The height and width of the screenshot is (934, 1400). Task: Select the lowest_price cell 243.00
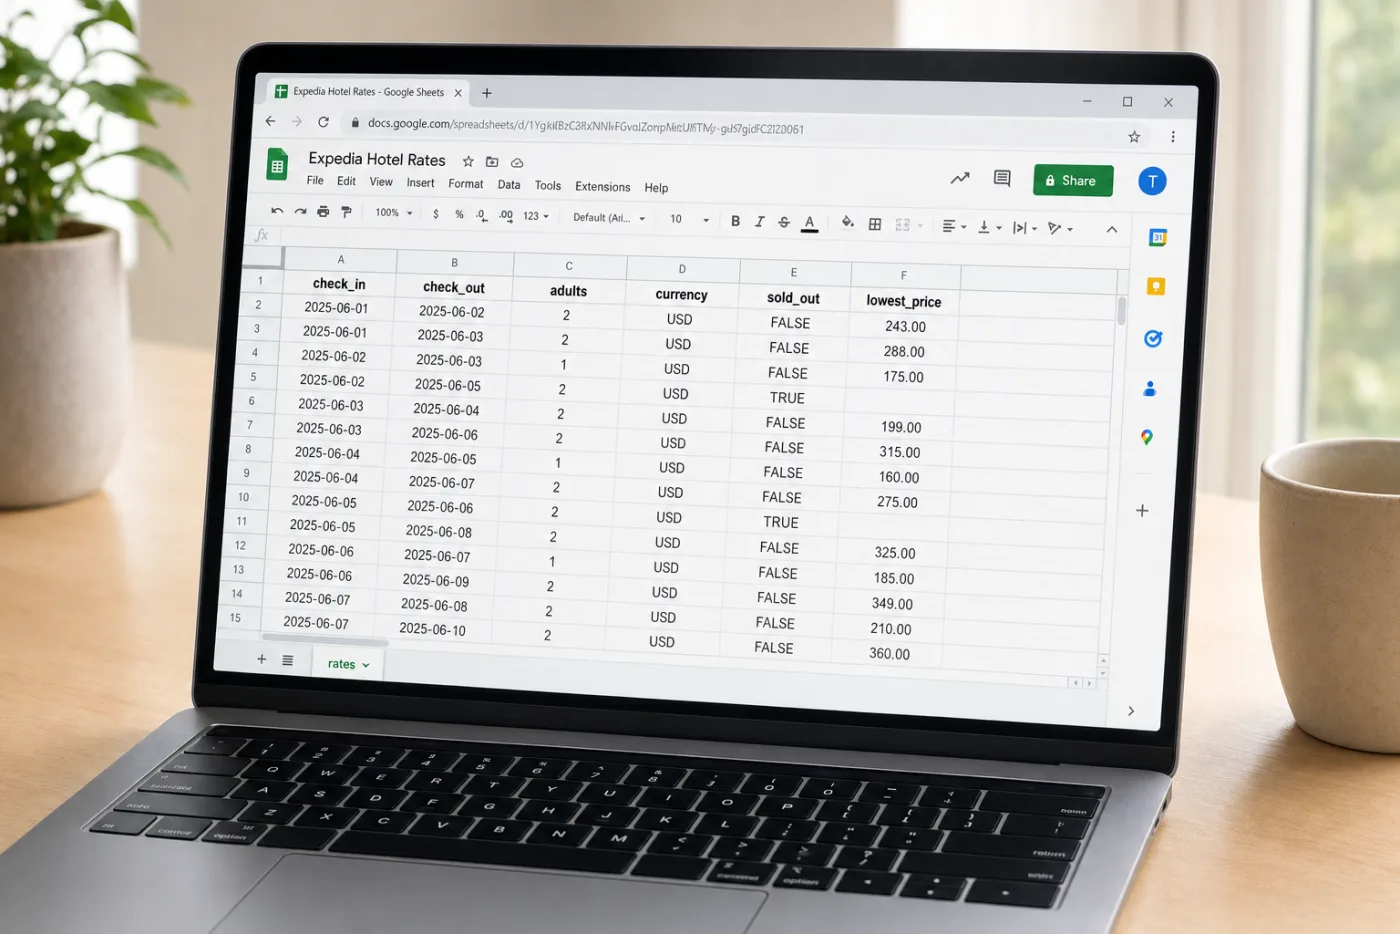[x=905, y=326]
